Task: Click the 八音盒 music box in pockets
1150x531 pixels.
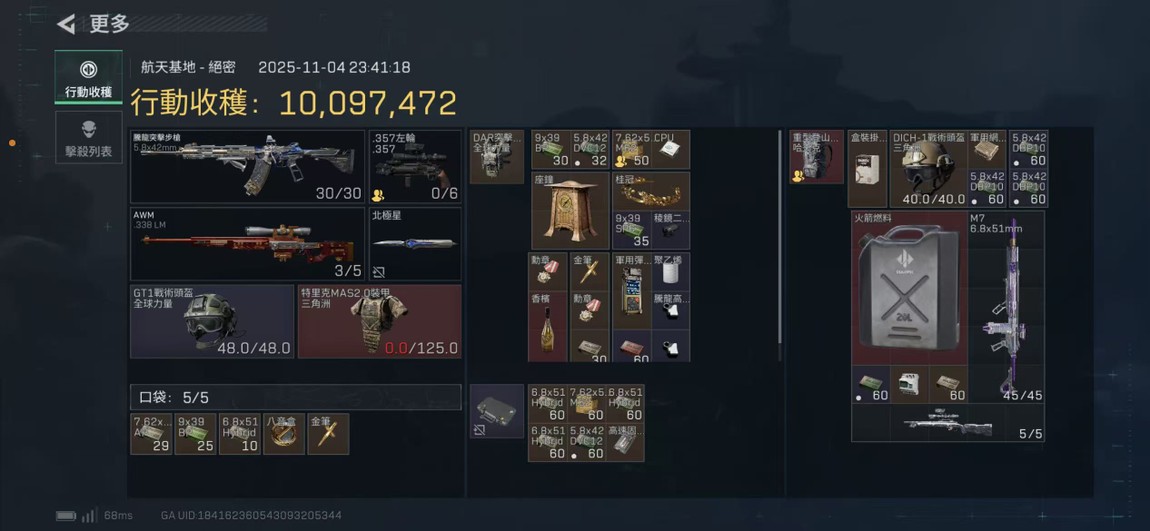Action: coord(284,434)
